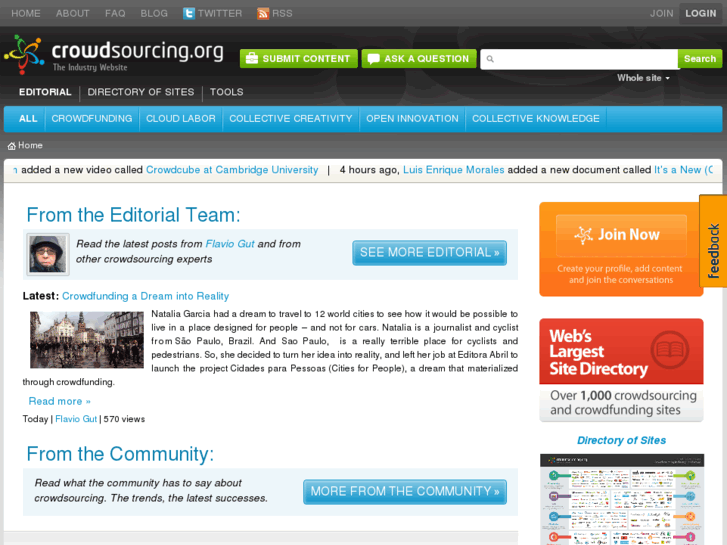Select the OPEN INNOVATION category tab

412,119
